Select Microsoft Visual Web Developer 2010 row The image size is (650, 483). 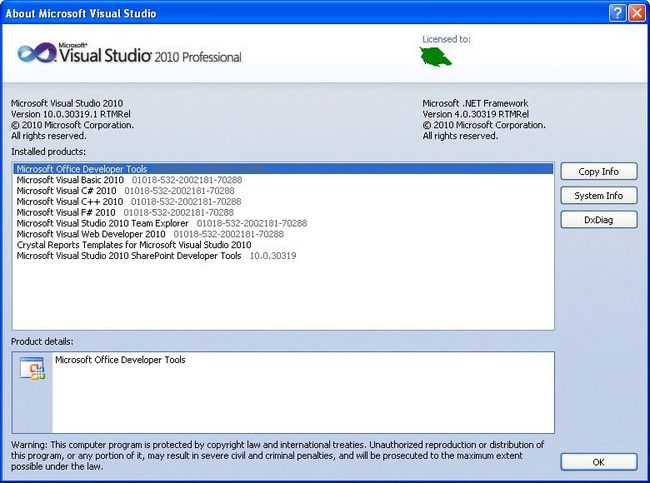[283, 234]
